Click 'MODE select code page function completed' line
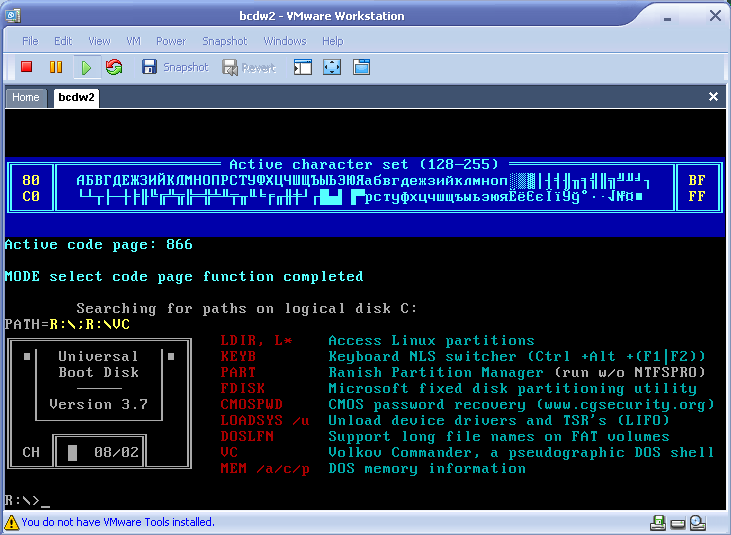Image resolution: width=731 pixels, height=535 pixels. point(184,277)
